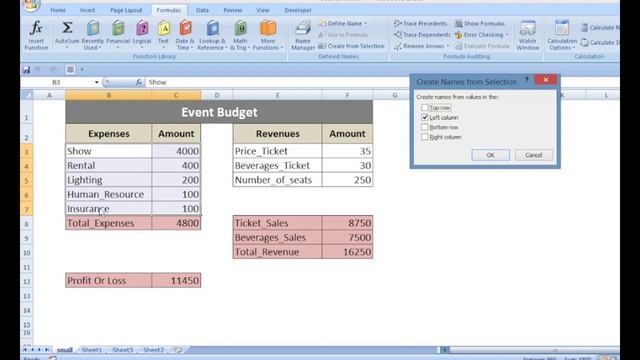Screen dimensions: 640x360
Task: Click the Save icon in quick access toolbar
Action: pos(27,70)
